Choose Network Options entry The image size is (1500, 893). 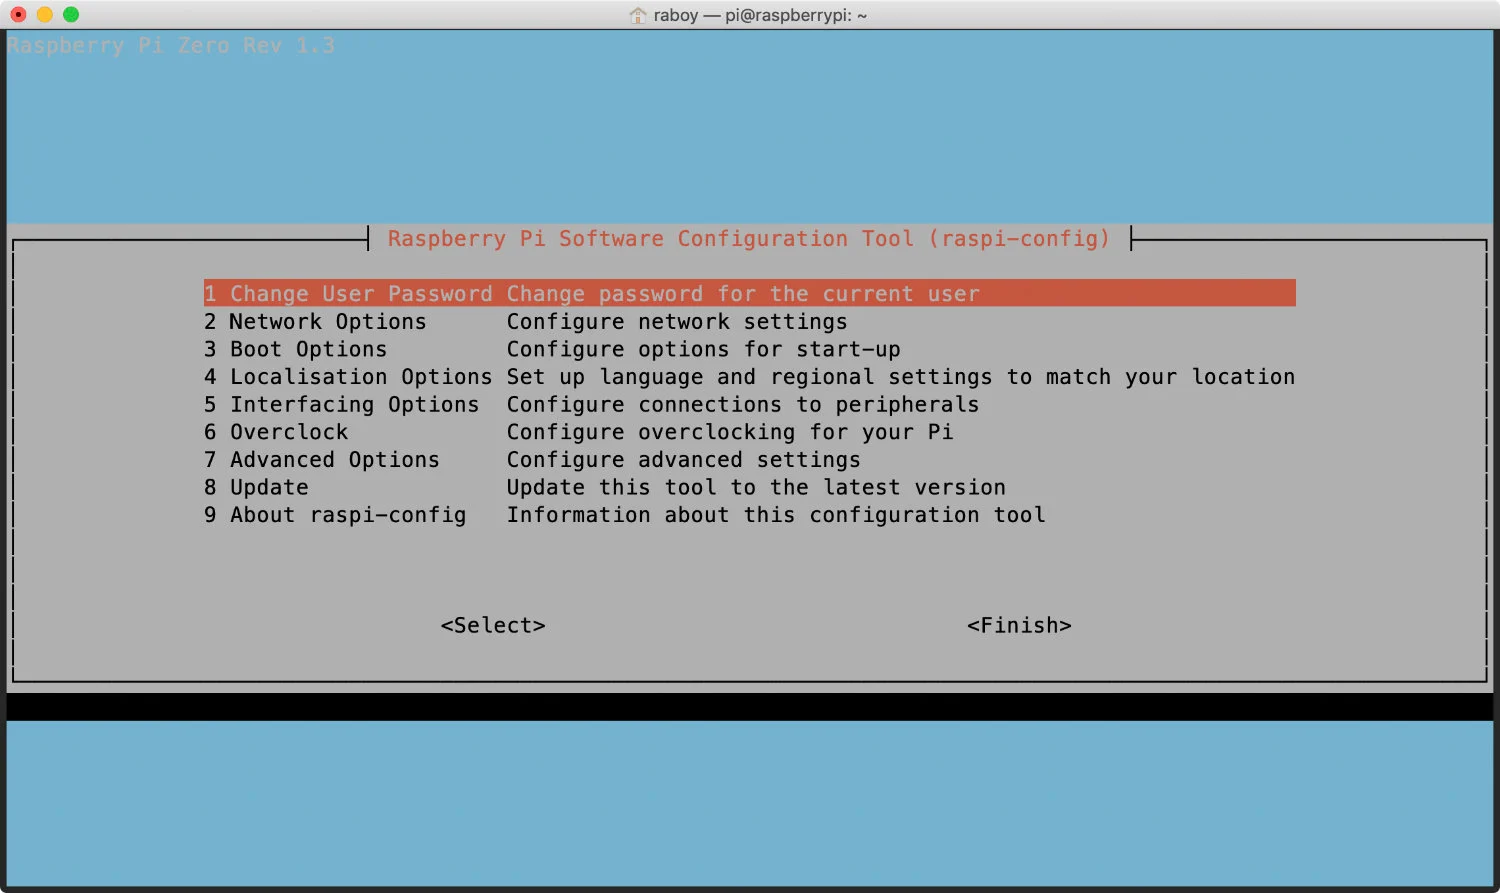315,321
